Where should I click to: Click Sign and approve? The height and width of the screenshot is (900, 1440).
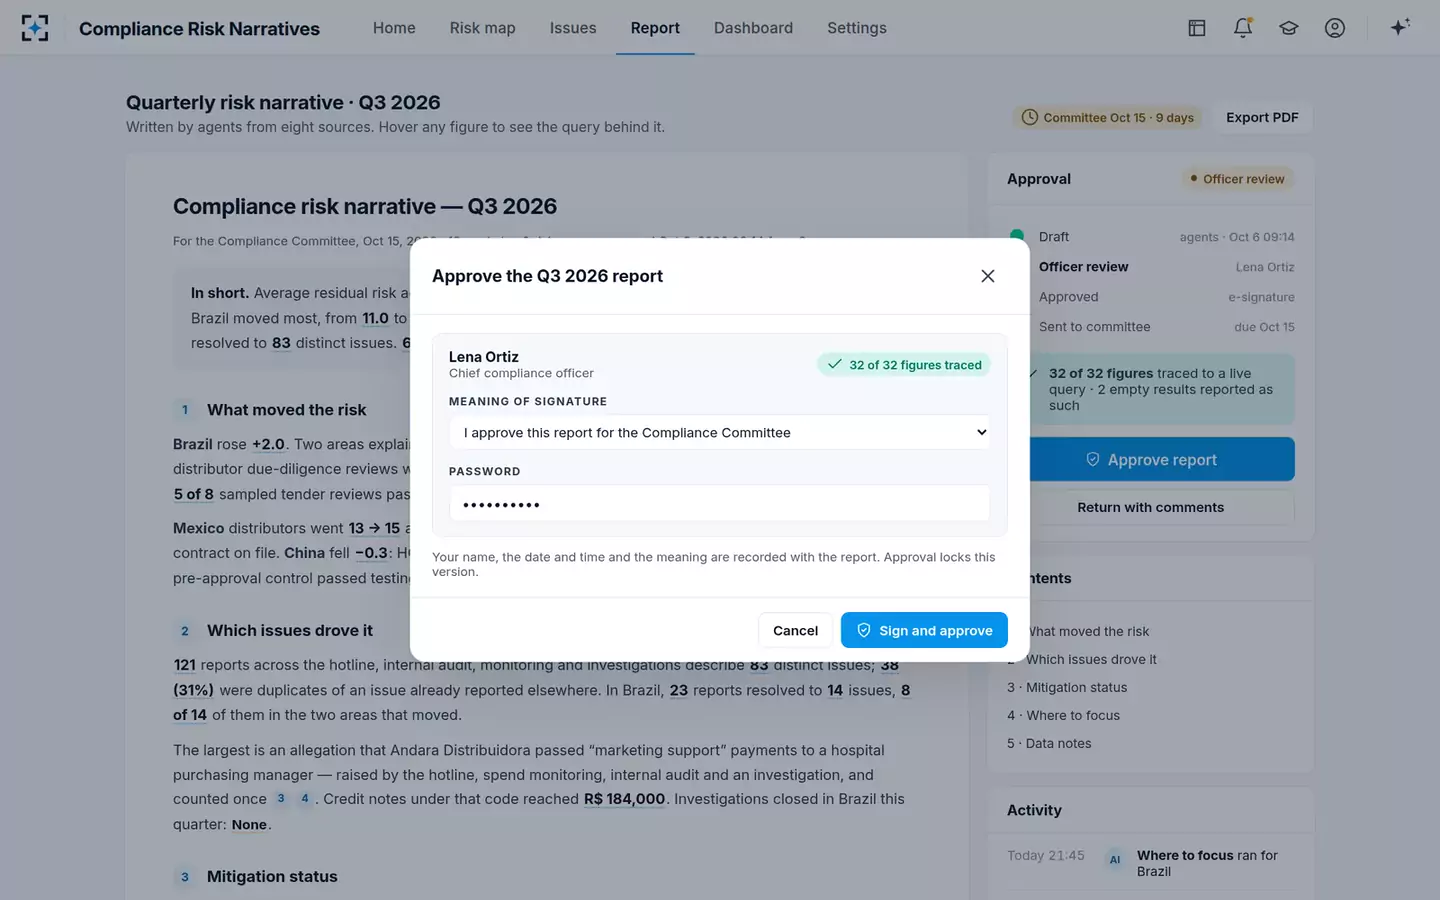pyautogui.click(x=924, y=630)
